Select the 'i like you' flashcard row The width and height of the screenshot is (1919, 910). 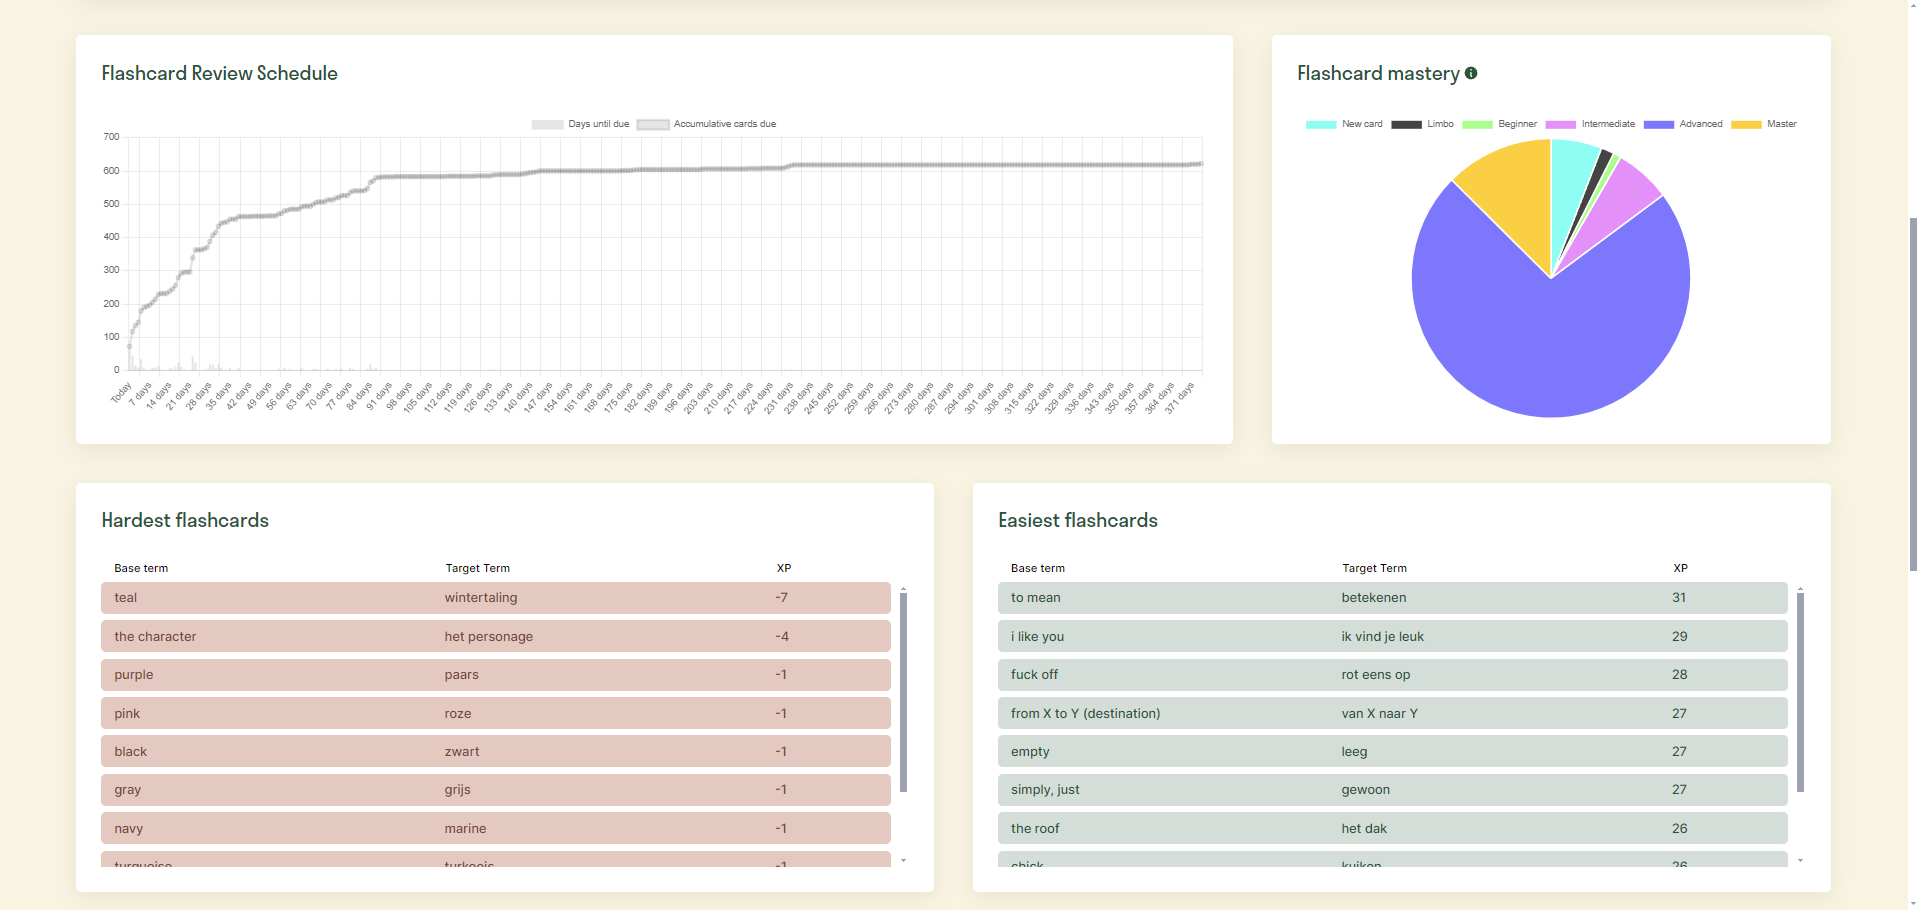tap(1392, 636)
